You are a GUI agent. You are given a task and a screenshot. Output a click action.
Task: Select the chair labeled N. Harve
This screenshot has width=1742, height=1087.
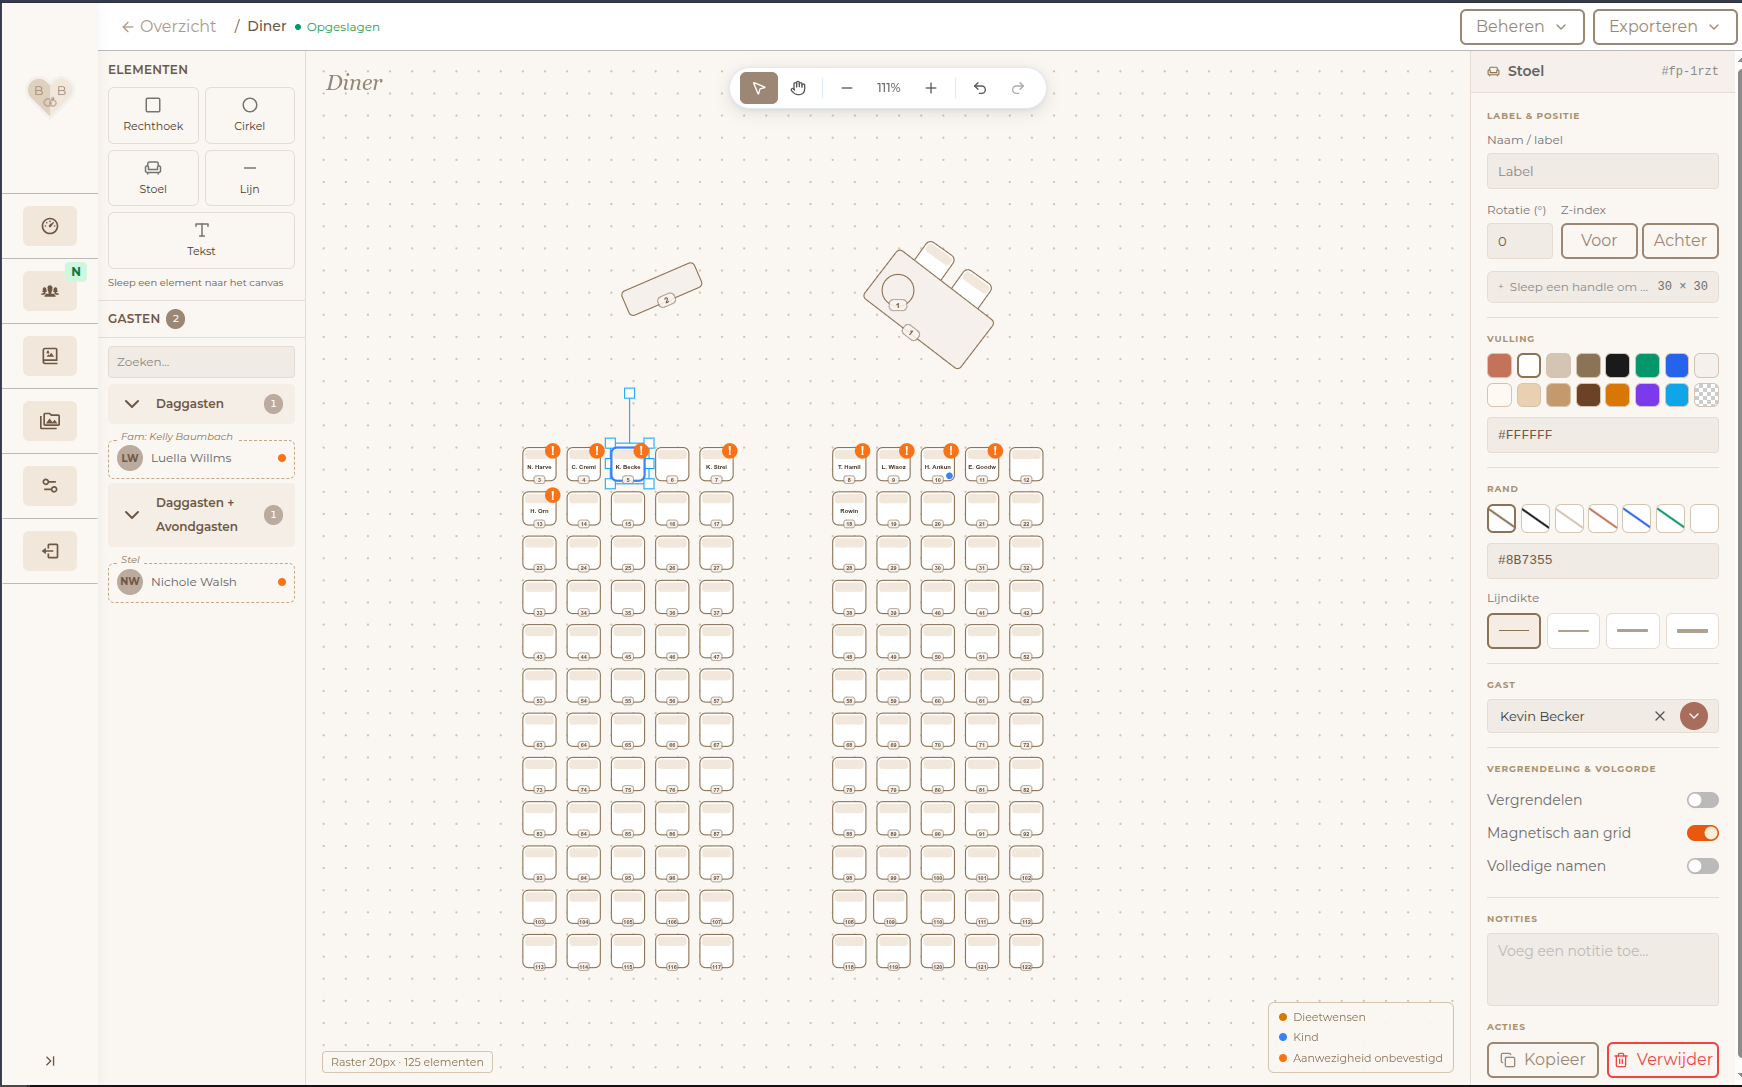click(x=540, y=465)
